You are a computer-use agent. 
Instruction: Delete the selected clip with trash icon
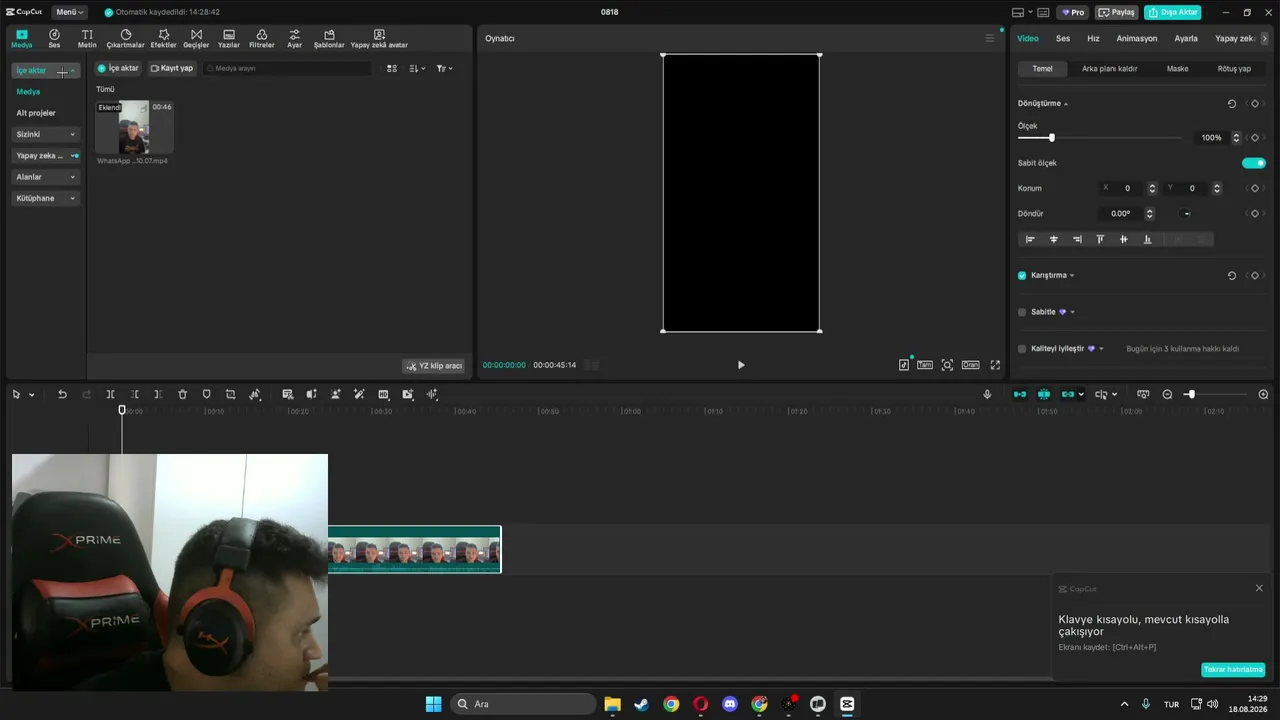point(182,395)
